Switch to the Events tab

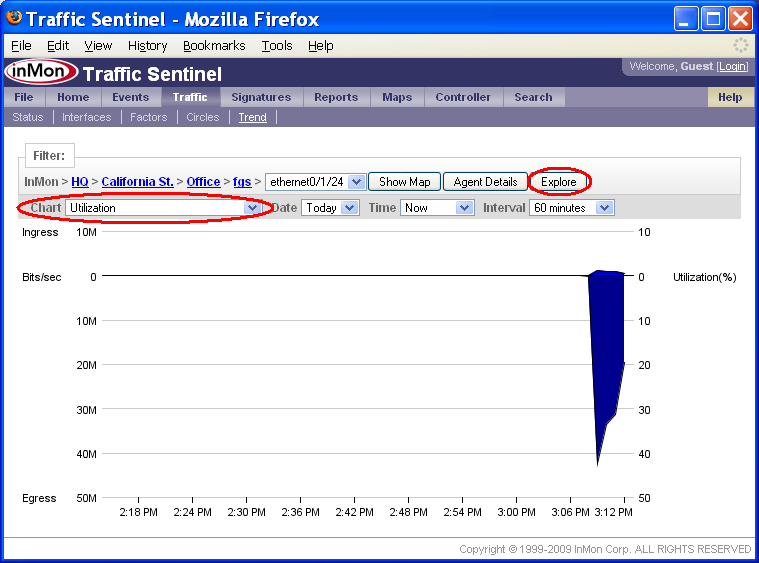point(131,97)
